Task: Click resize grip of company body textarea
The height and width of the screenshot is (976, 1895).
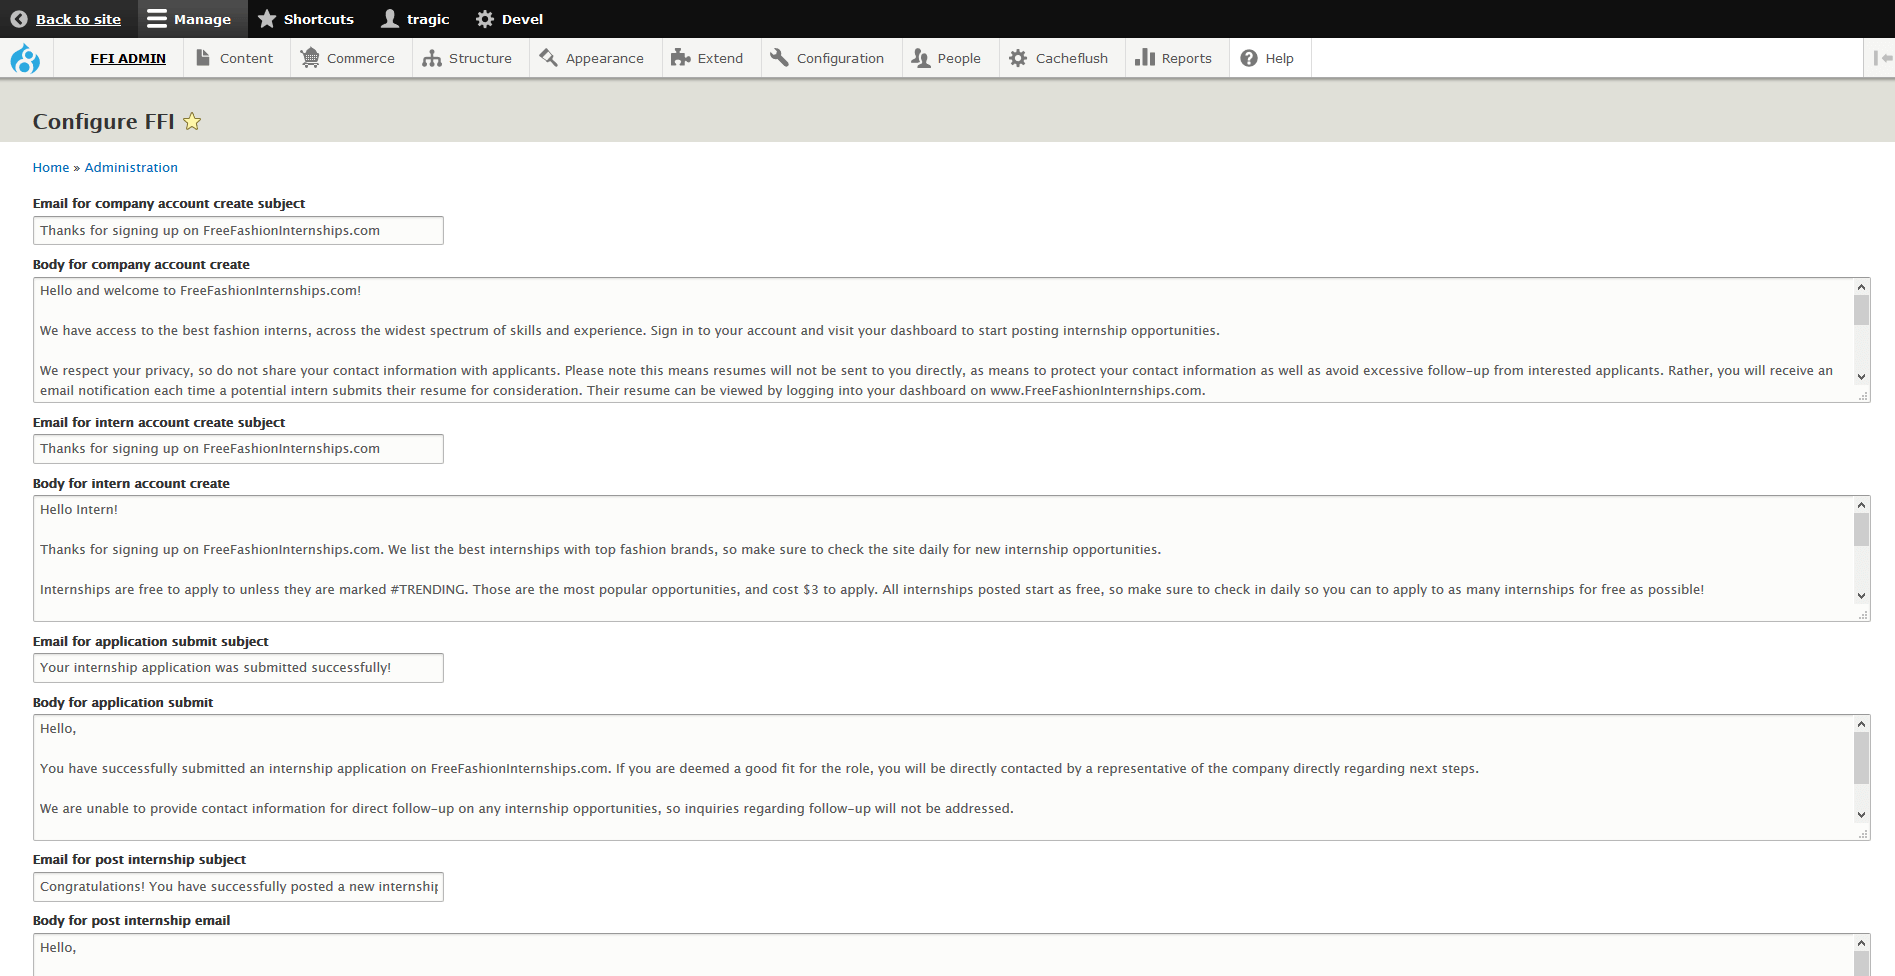Action: point(1863,396)
